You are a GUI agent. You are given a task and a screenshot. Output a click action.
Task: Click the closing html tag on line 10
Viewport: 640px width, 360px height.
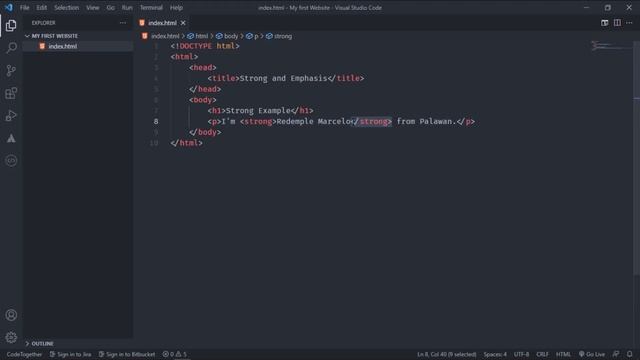pyautogui.click(x=187, y=143)
